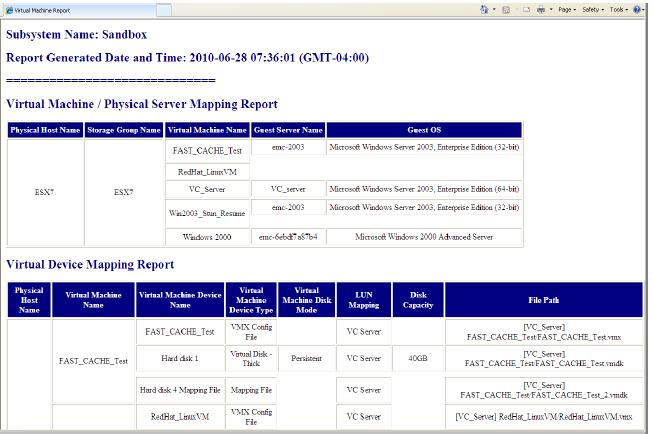
Task: Open the Home button dropdown arrow
Action: coord(494,10)
